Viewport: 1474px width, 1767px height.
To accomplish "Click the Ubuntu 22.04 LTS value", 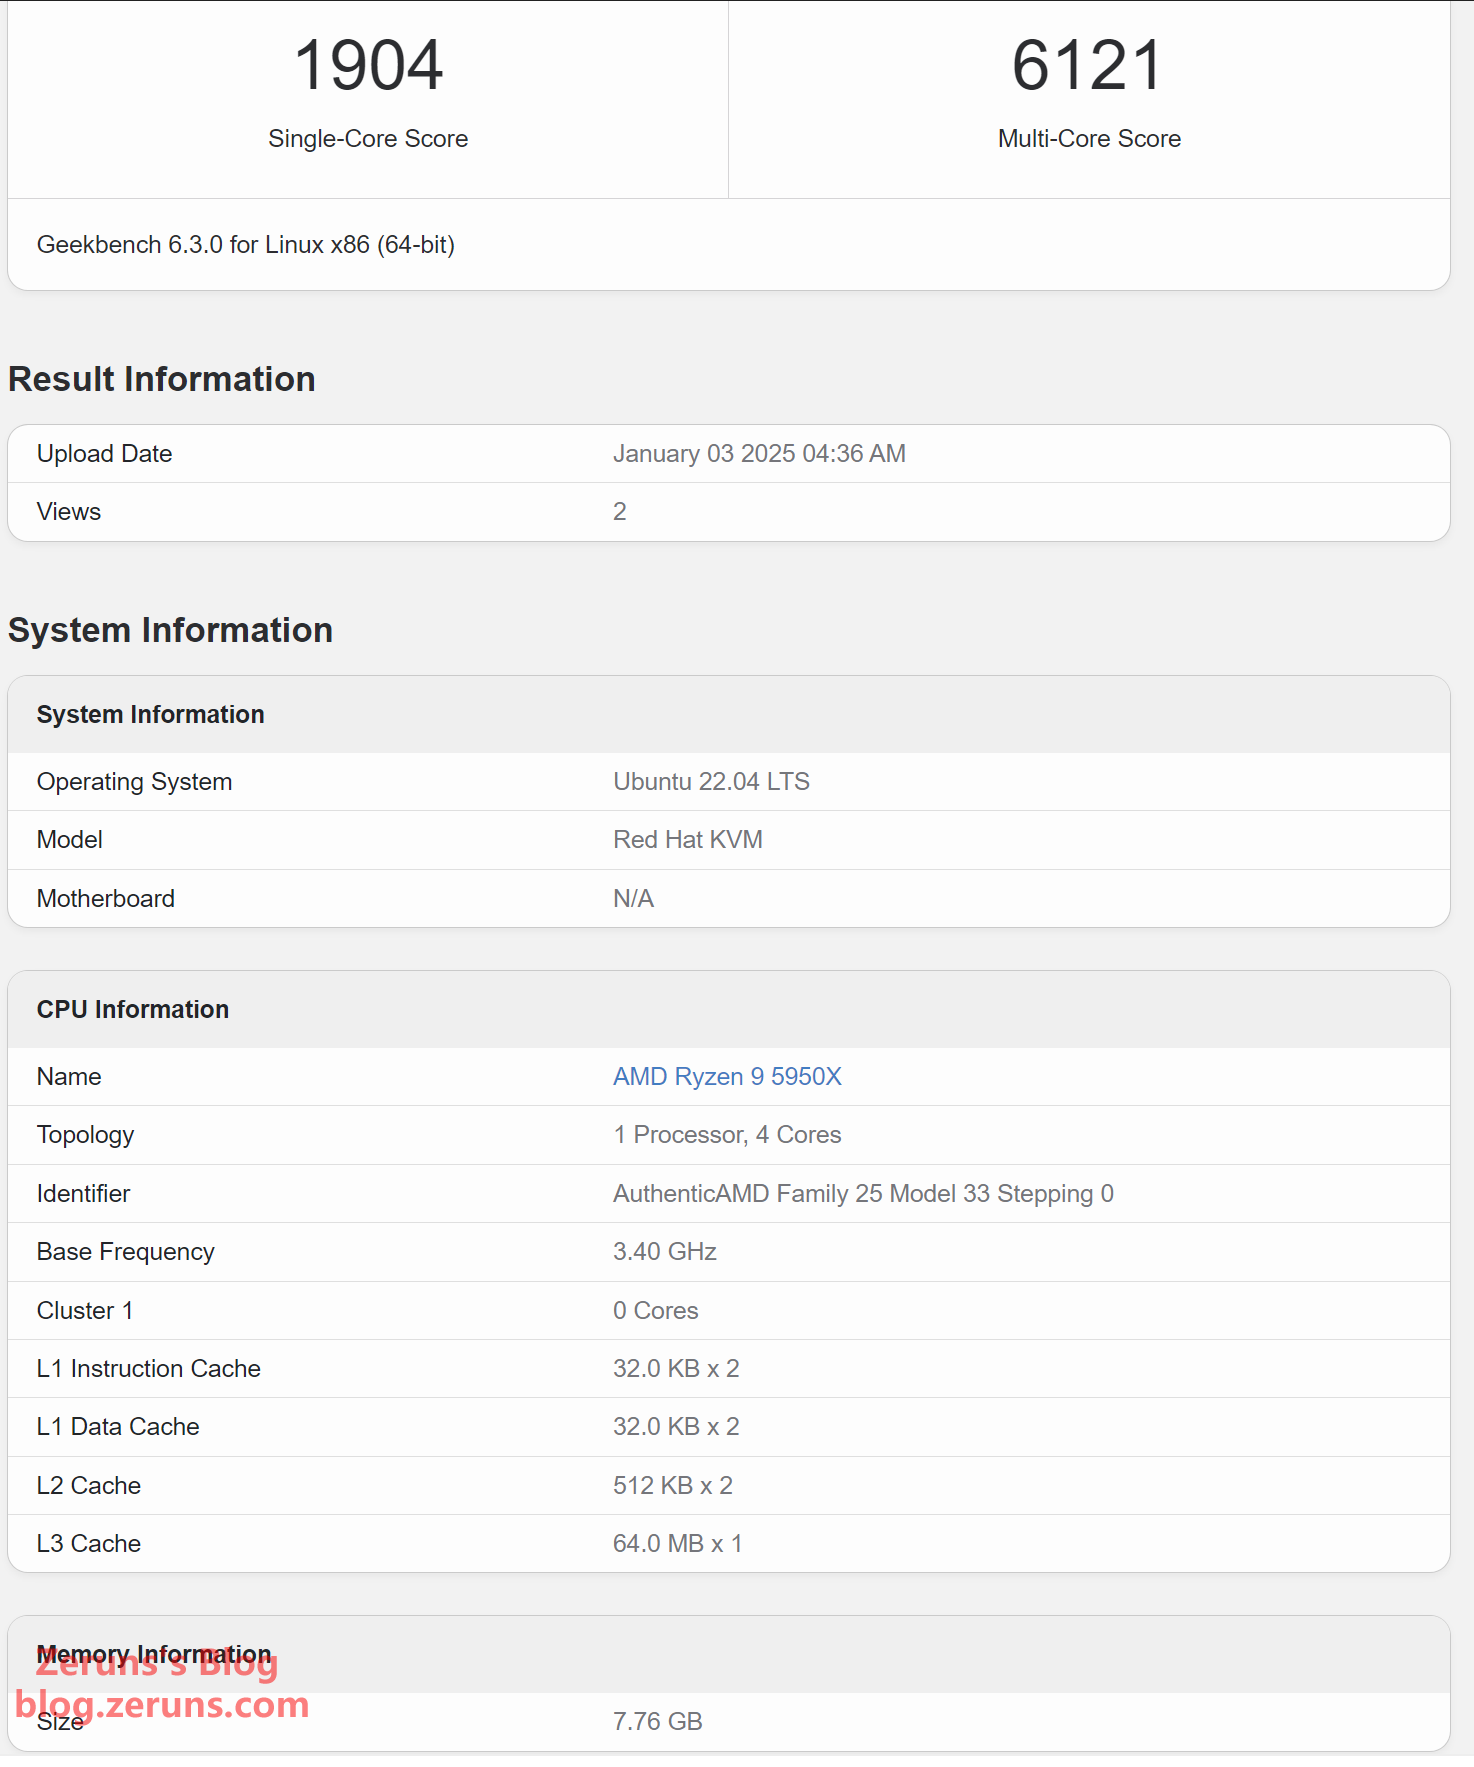I will click(x=711, y=782).
